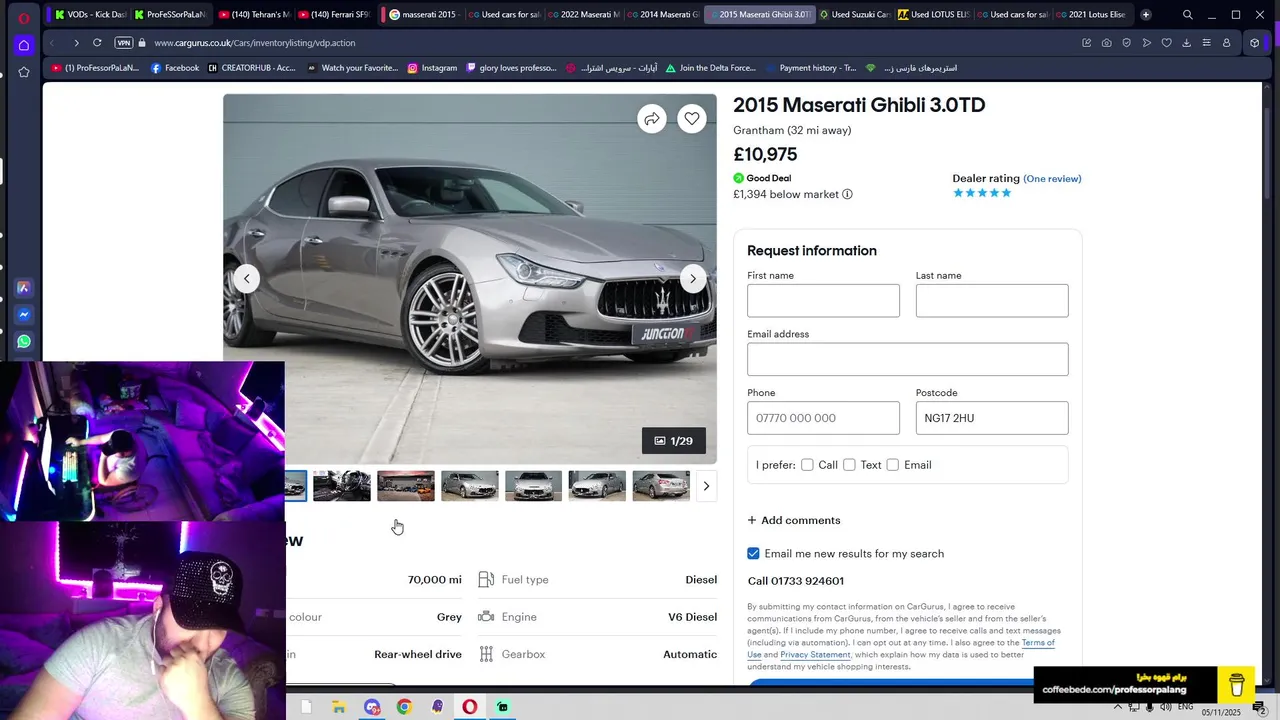Image resolution: width=1280 pixels, height=720 pixels.
Task: Open Opera sidebar home icon
Action: pos(24,45)
